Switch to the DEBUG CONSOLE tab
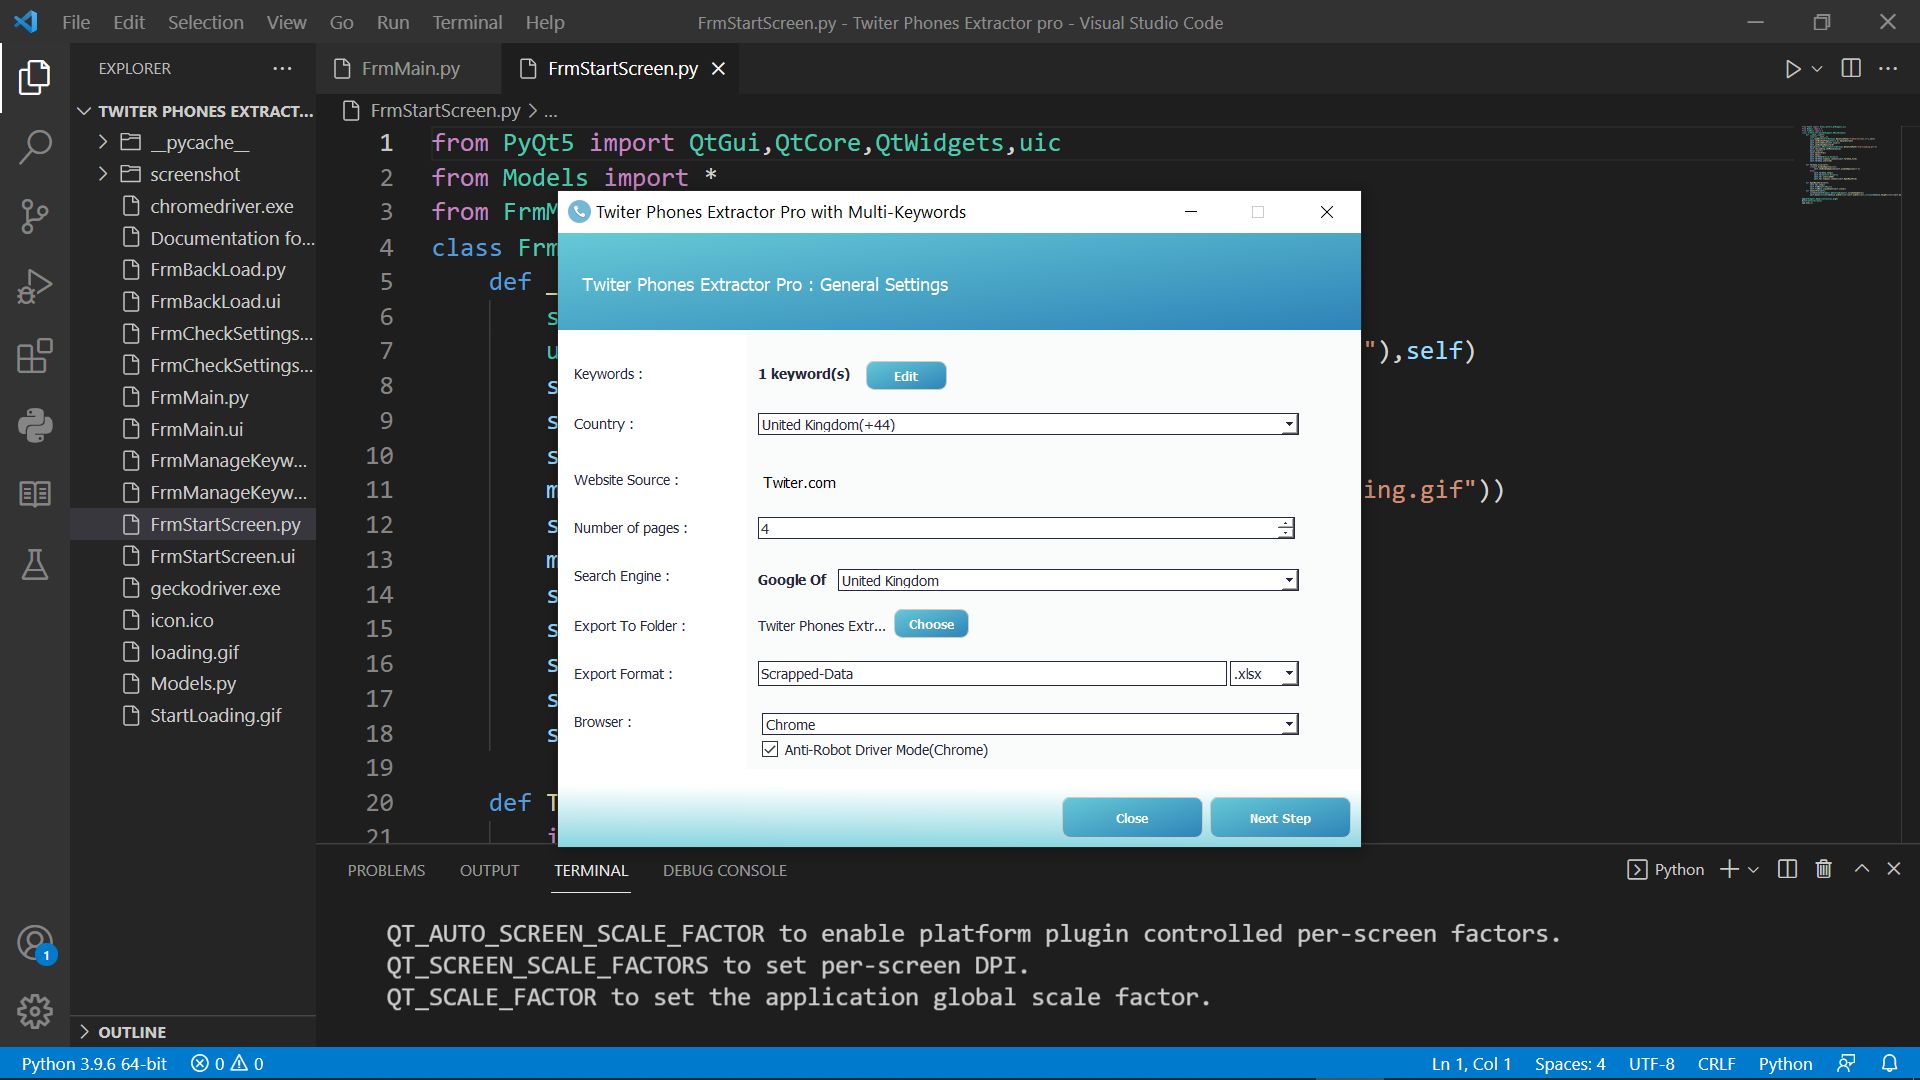 724,870
